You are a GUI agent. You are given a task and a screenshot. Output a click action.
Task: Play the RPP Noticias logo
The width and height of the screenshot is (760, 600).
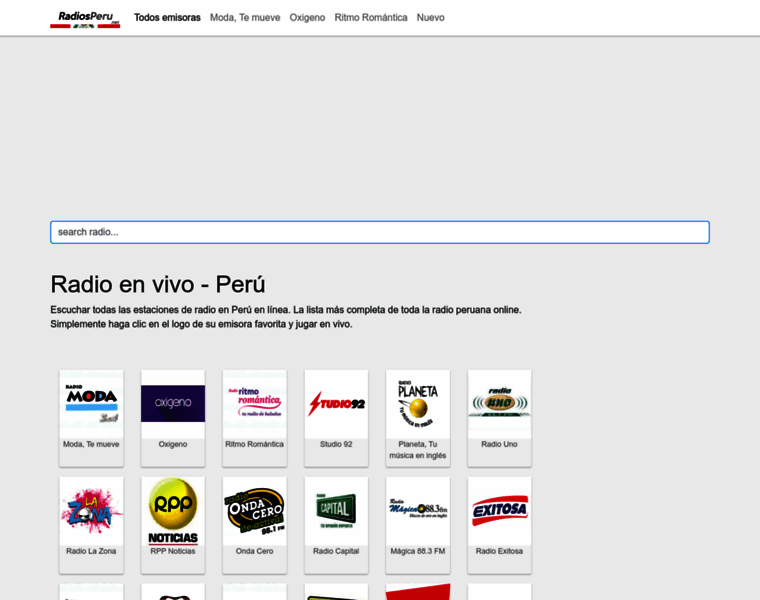point(173,511)
